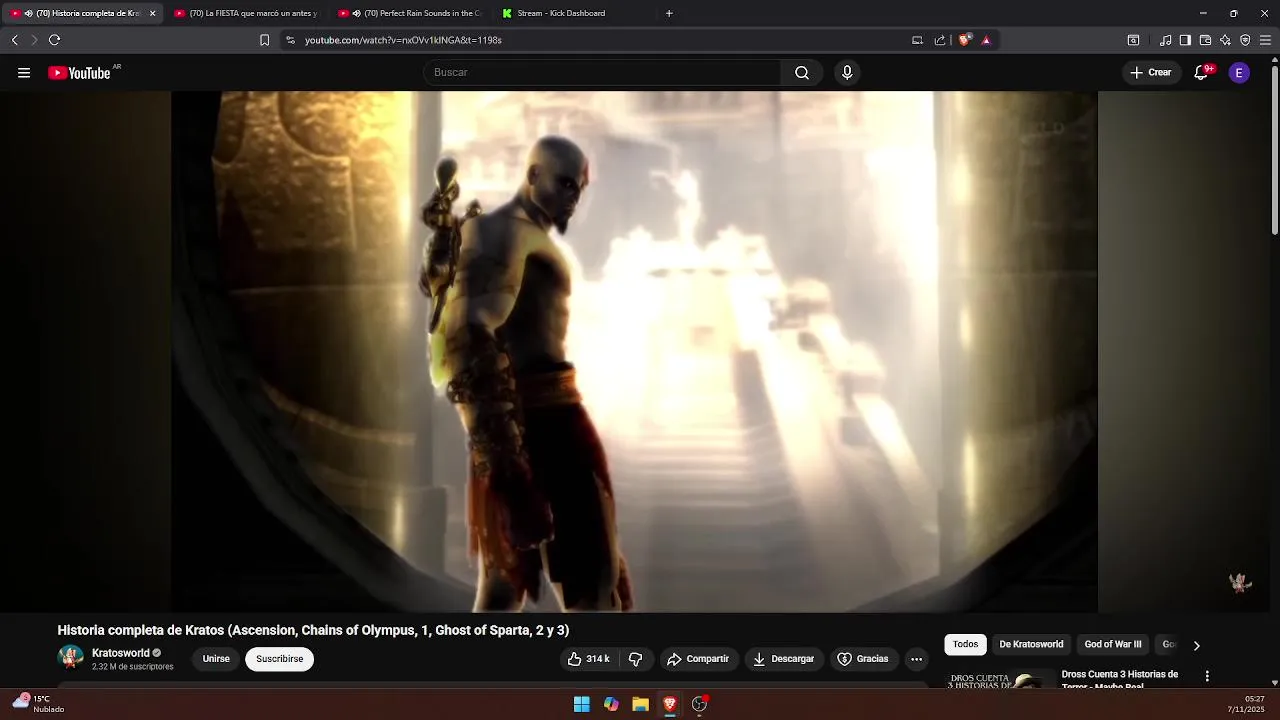The width and height of the screenshot is (1280, 720).
Task: Click the Brave icon in taskbar
Action: [x=670, y=704]
